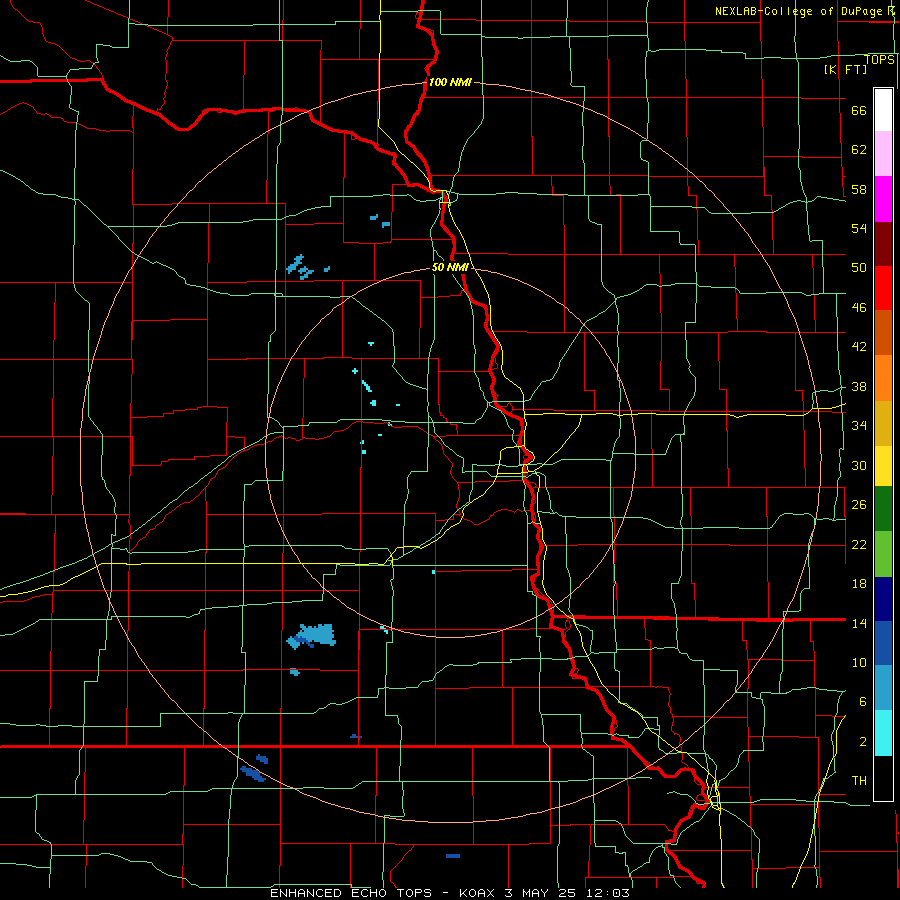900x900 pixels.
Task: Click the KOAX station identifier in caption
Action: tap(479, 893)
